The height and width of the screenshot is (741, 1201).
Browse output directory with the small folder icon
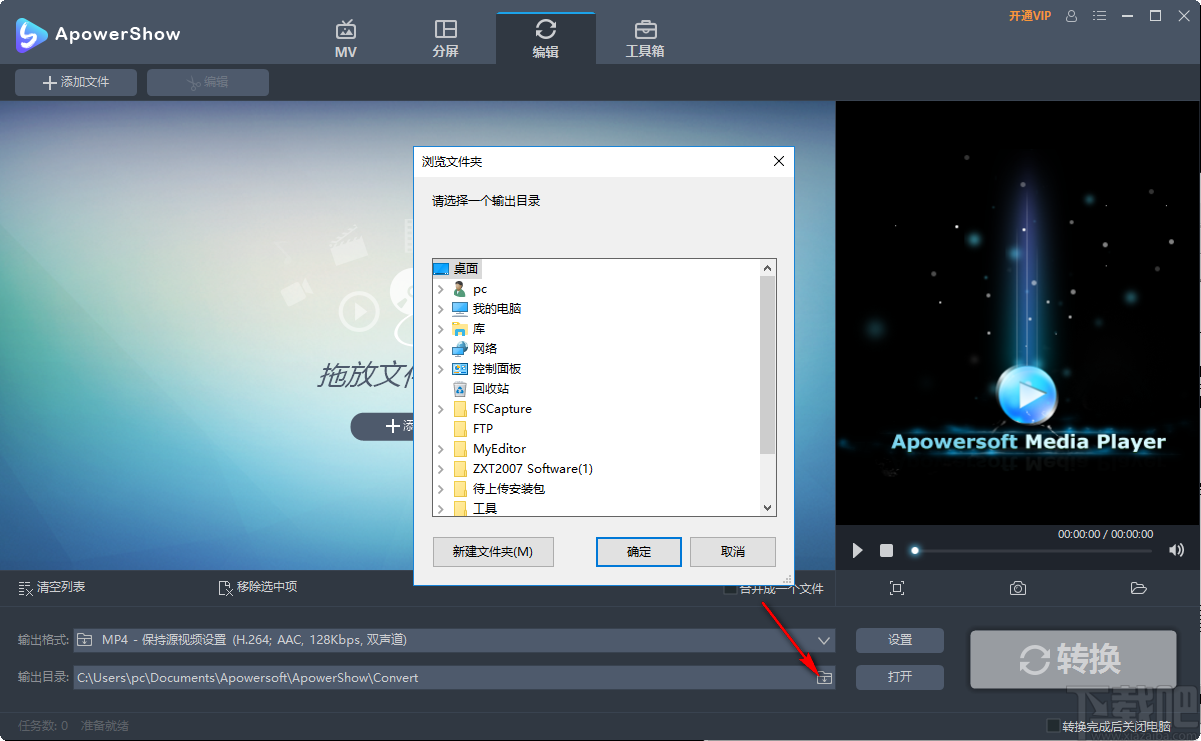pos(824,677)
